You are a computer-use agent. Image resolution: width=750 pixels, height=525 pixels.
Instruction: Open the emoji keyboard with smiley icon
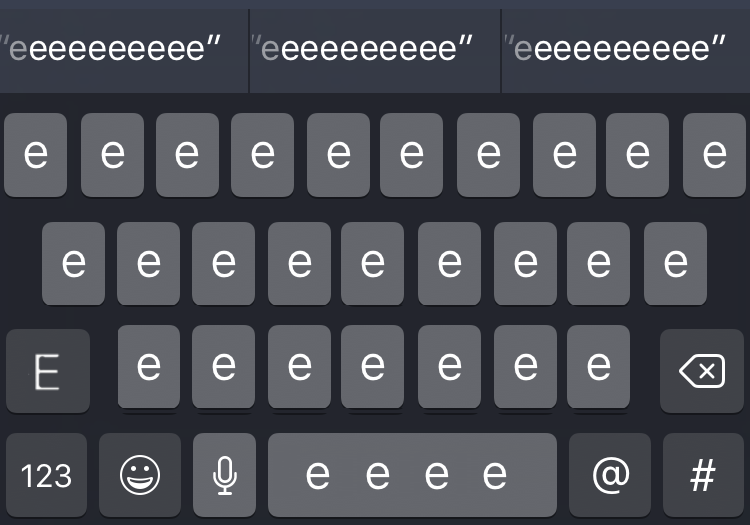point(140,475)
